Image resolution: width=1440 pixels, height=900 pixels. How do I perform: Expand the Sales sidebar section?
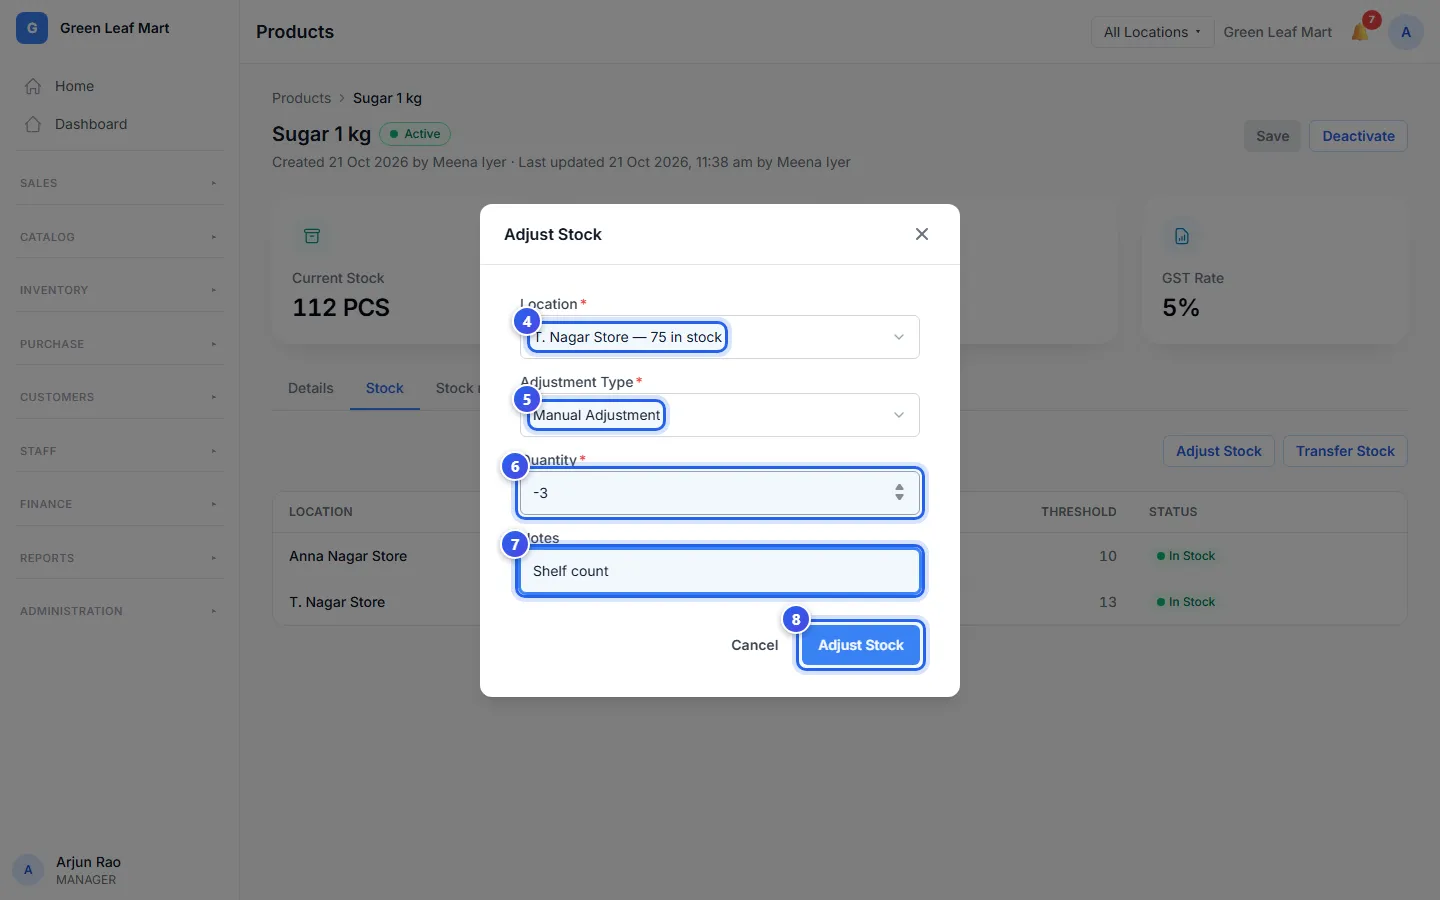pos(120,183)
